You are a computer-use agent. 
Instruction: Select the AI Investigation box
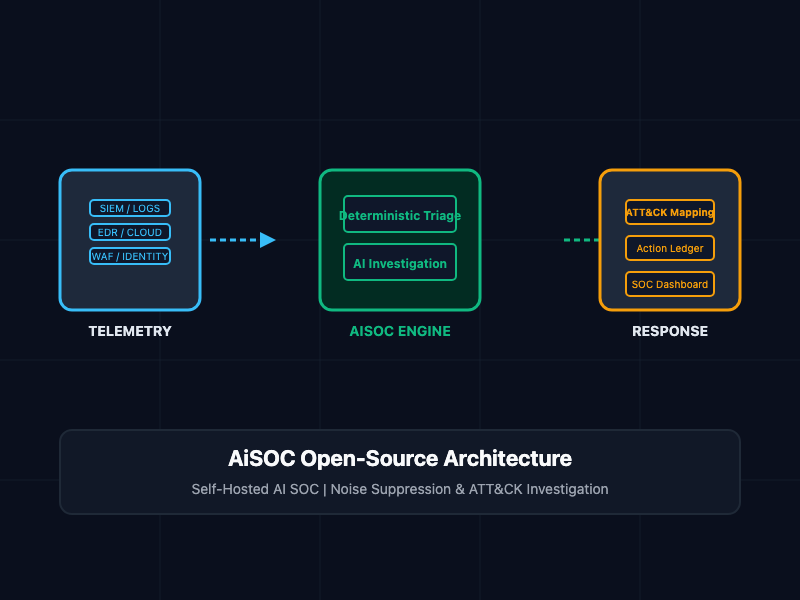pyautogui.click(x=400, y=262)
